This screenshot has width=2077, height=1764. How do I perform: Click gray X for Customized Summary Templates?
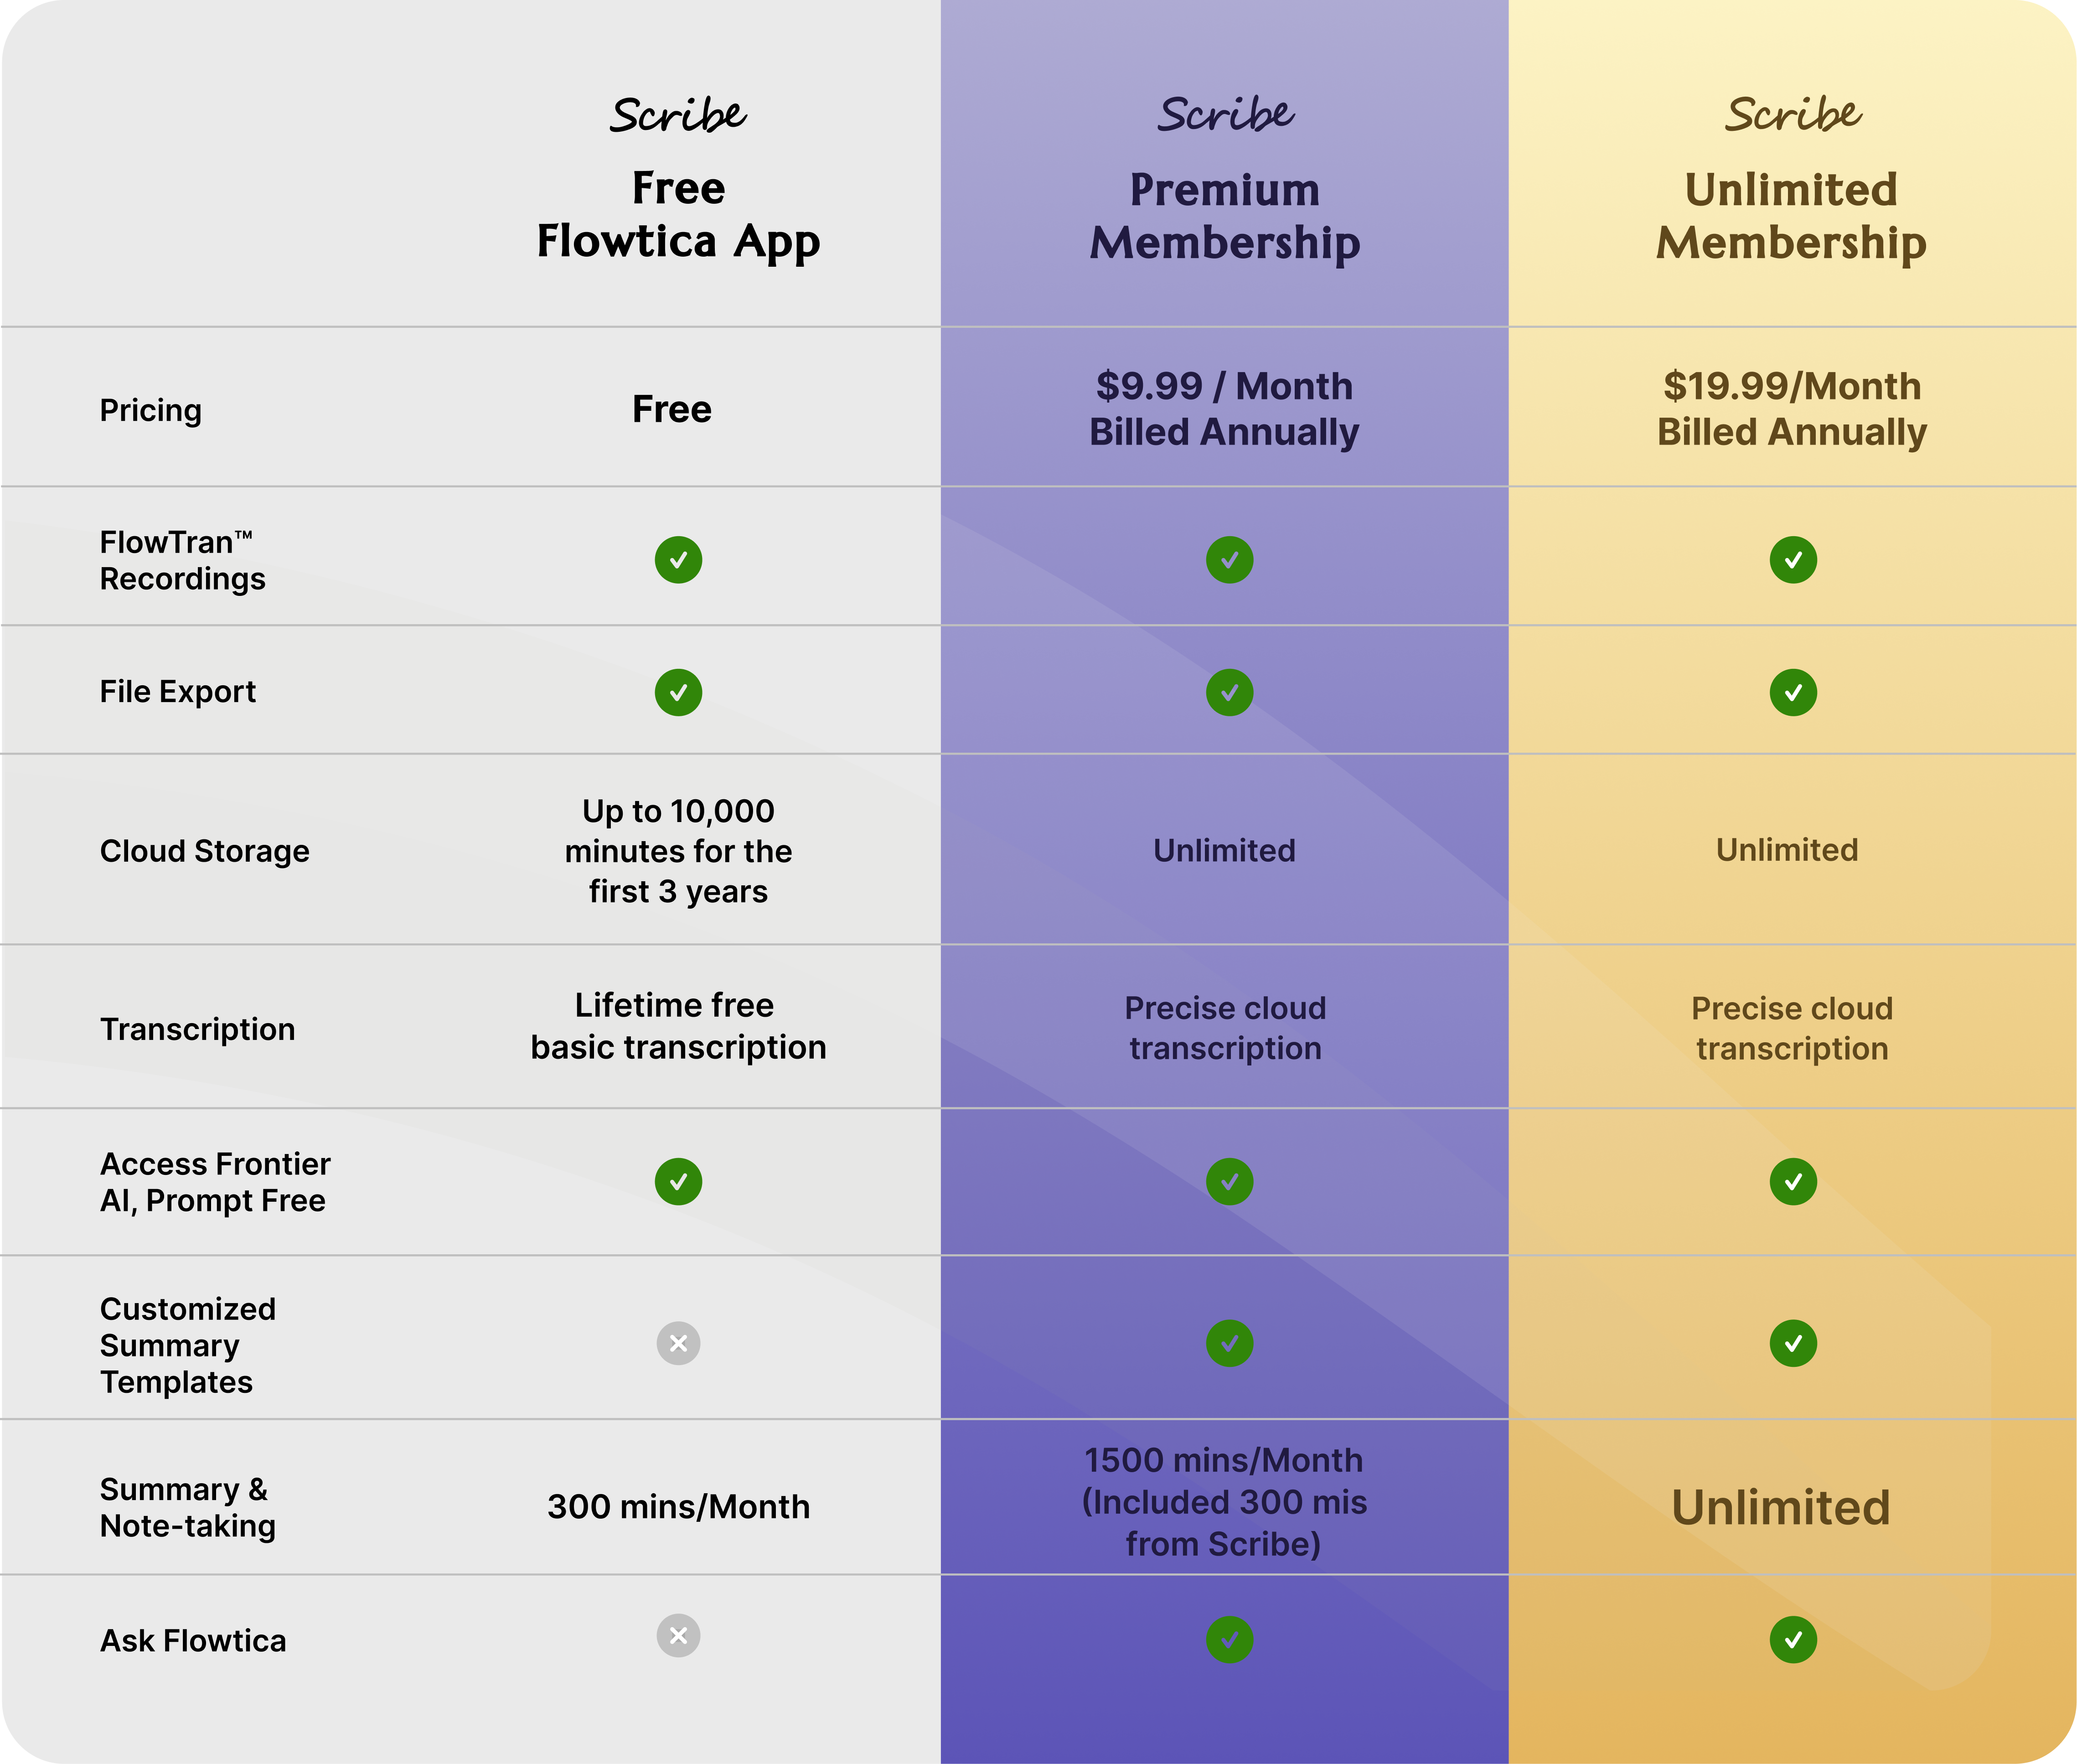(678, 1343)
